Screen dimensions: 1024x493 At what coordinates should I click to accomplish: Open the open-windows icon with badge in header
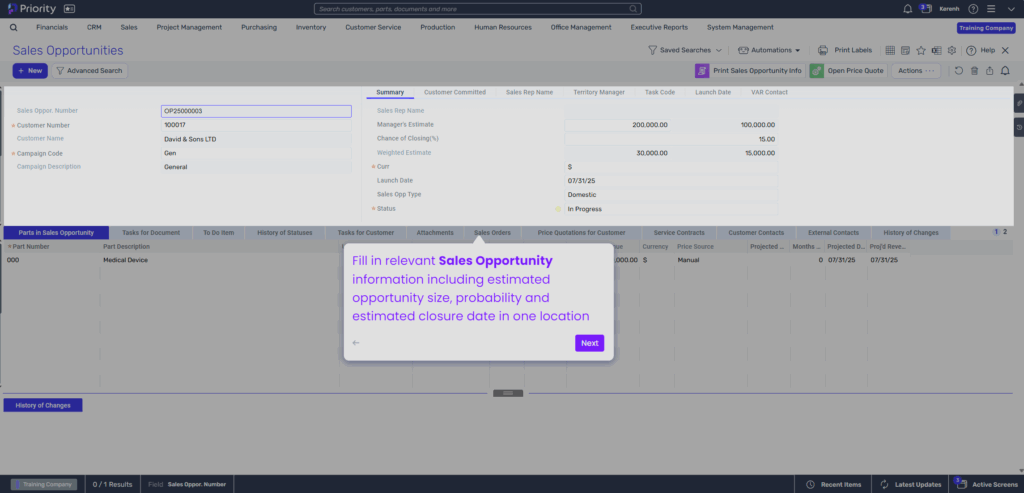[926, 9]
